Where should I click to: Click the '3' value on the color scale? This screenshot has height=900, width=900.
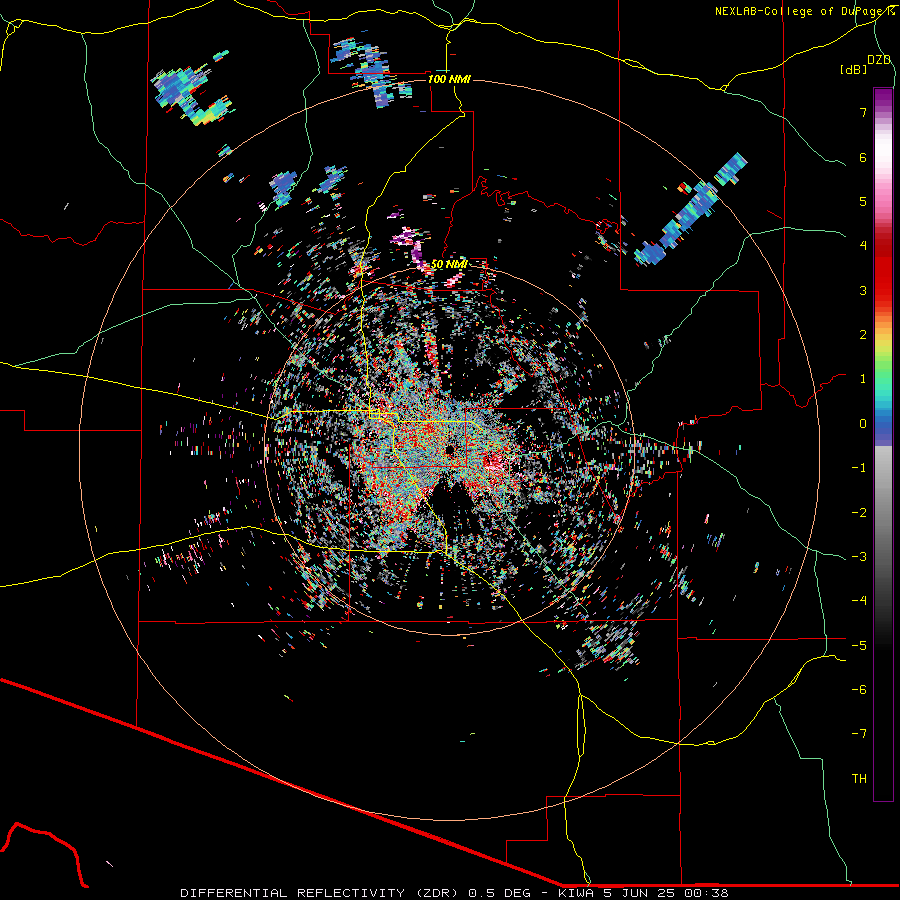(x=863, y=290)
